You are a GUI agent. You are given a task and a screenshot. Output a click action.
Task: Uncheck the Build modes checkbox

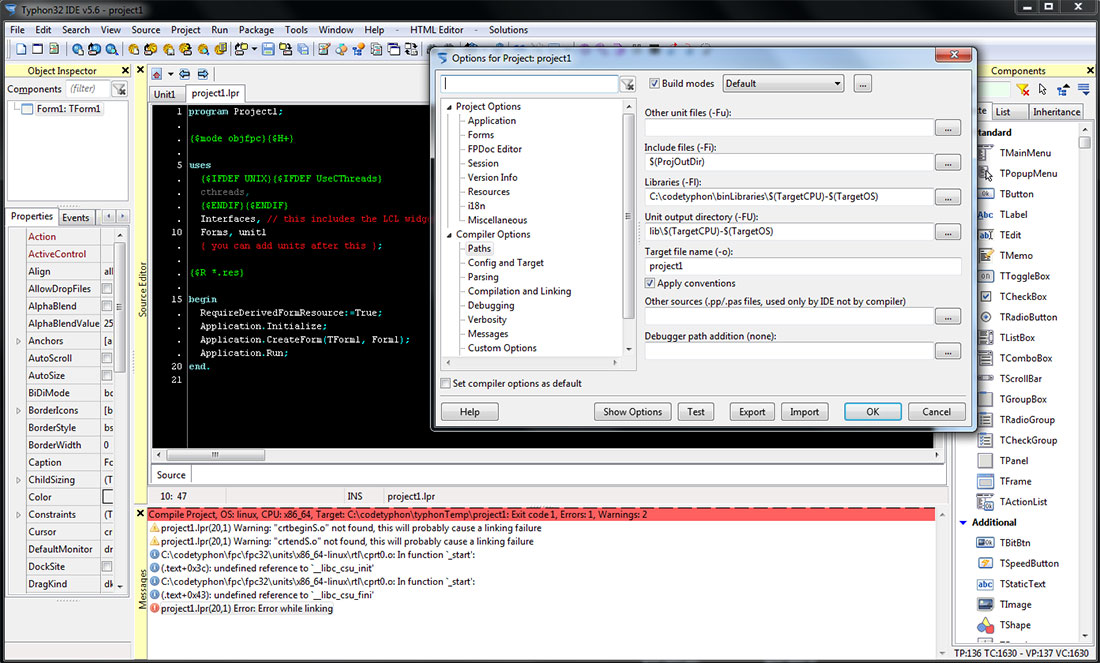[x=655, y=83]
